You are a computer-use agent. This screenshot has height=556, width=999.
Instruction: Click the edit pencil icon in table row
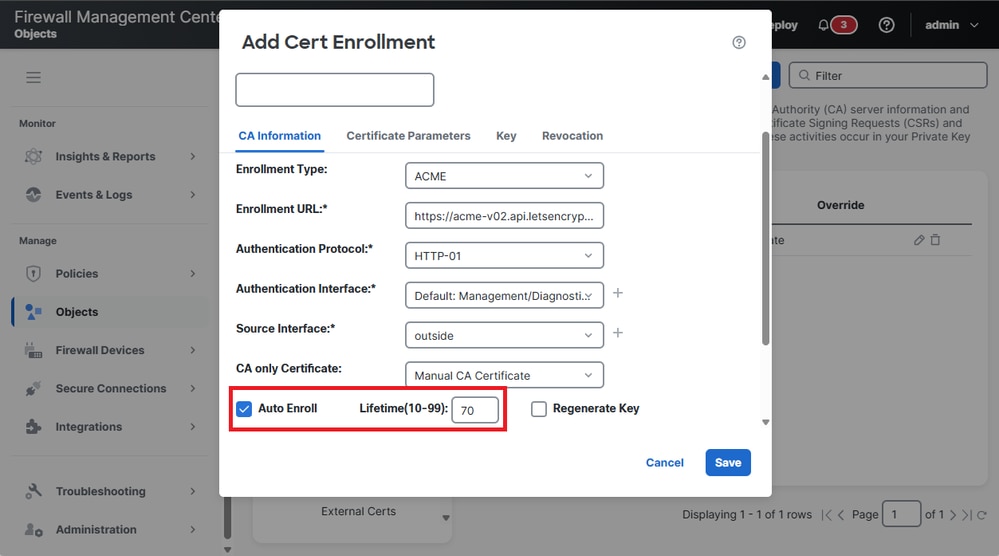(x=919, y=240)
